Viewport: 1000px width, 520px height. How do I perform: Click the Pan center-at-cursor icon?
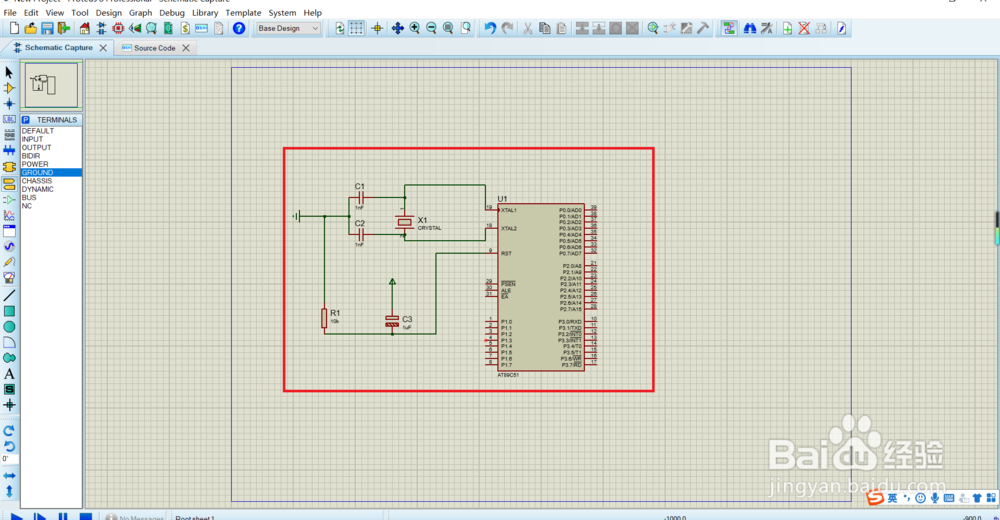(397, 28)
